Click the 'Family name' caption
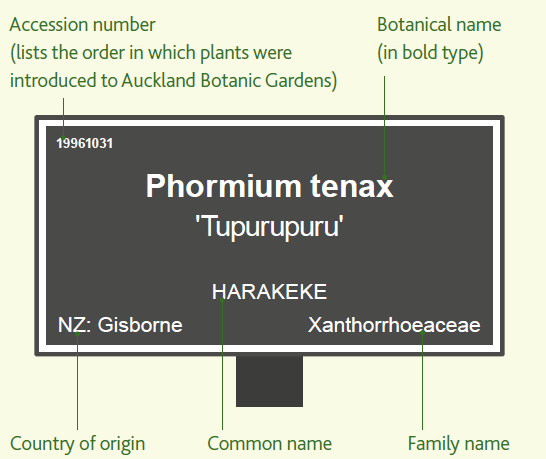Screen dimensions: 546x459 (x=458, y=444)
